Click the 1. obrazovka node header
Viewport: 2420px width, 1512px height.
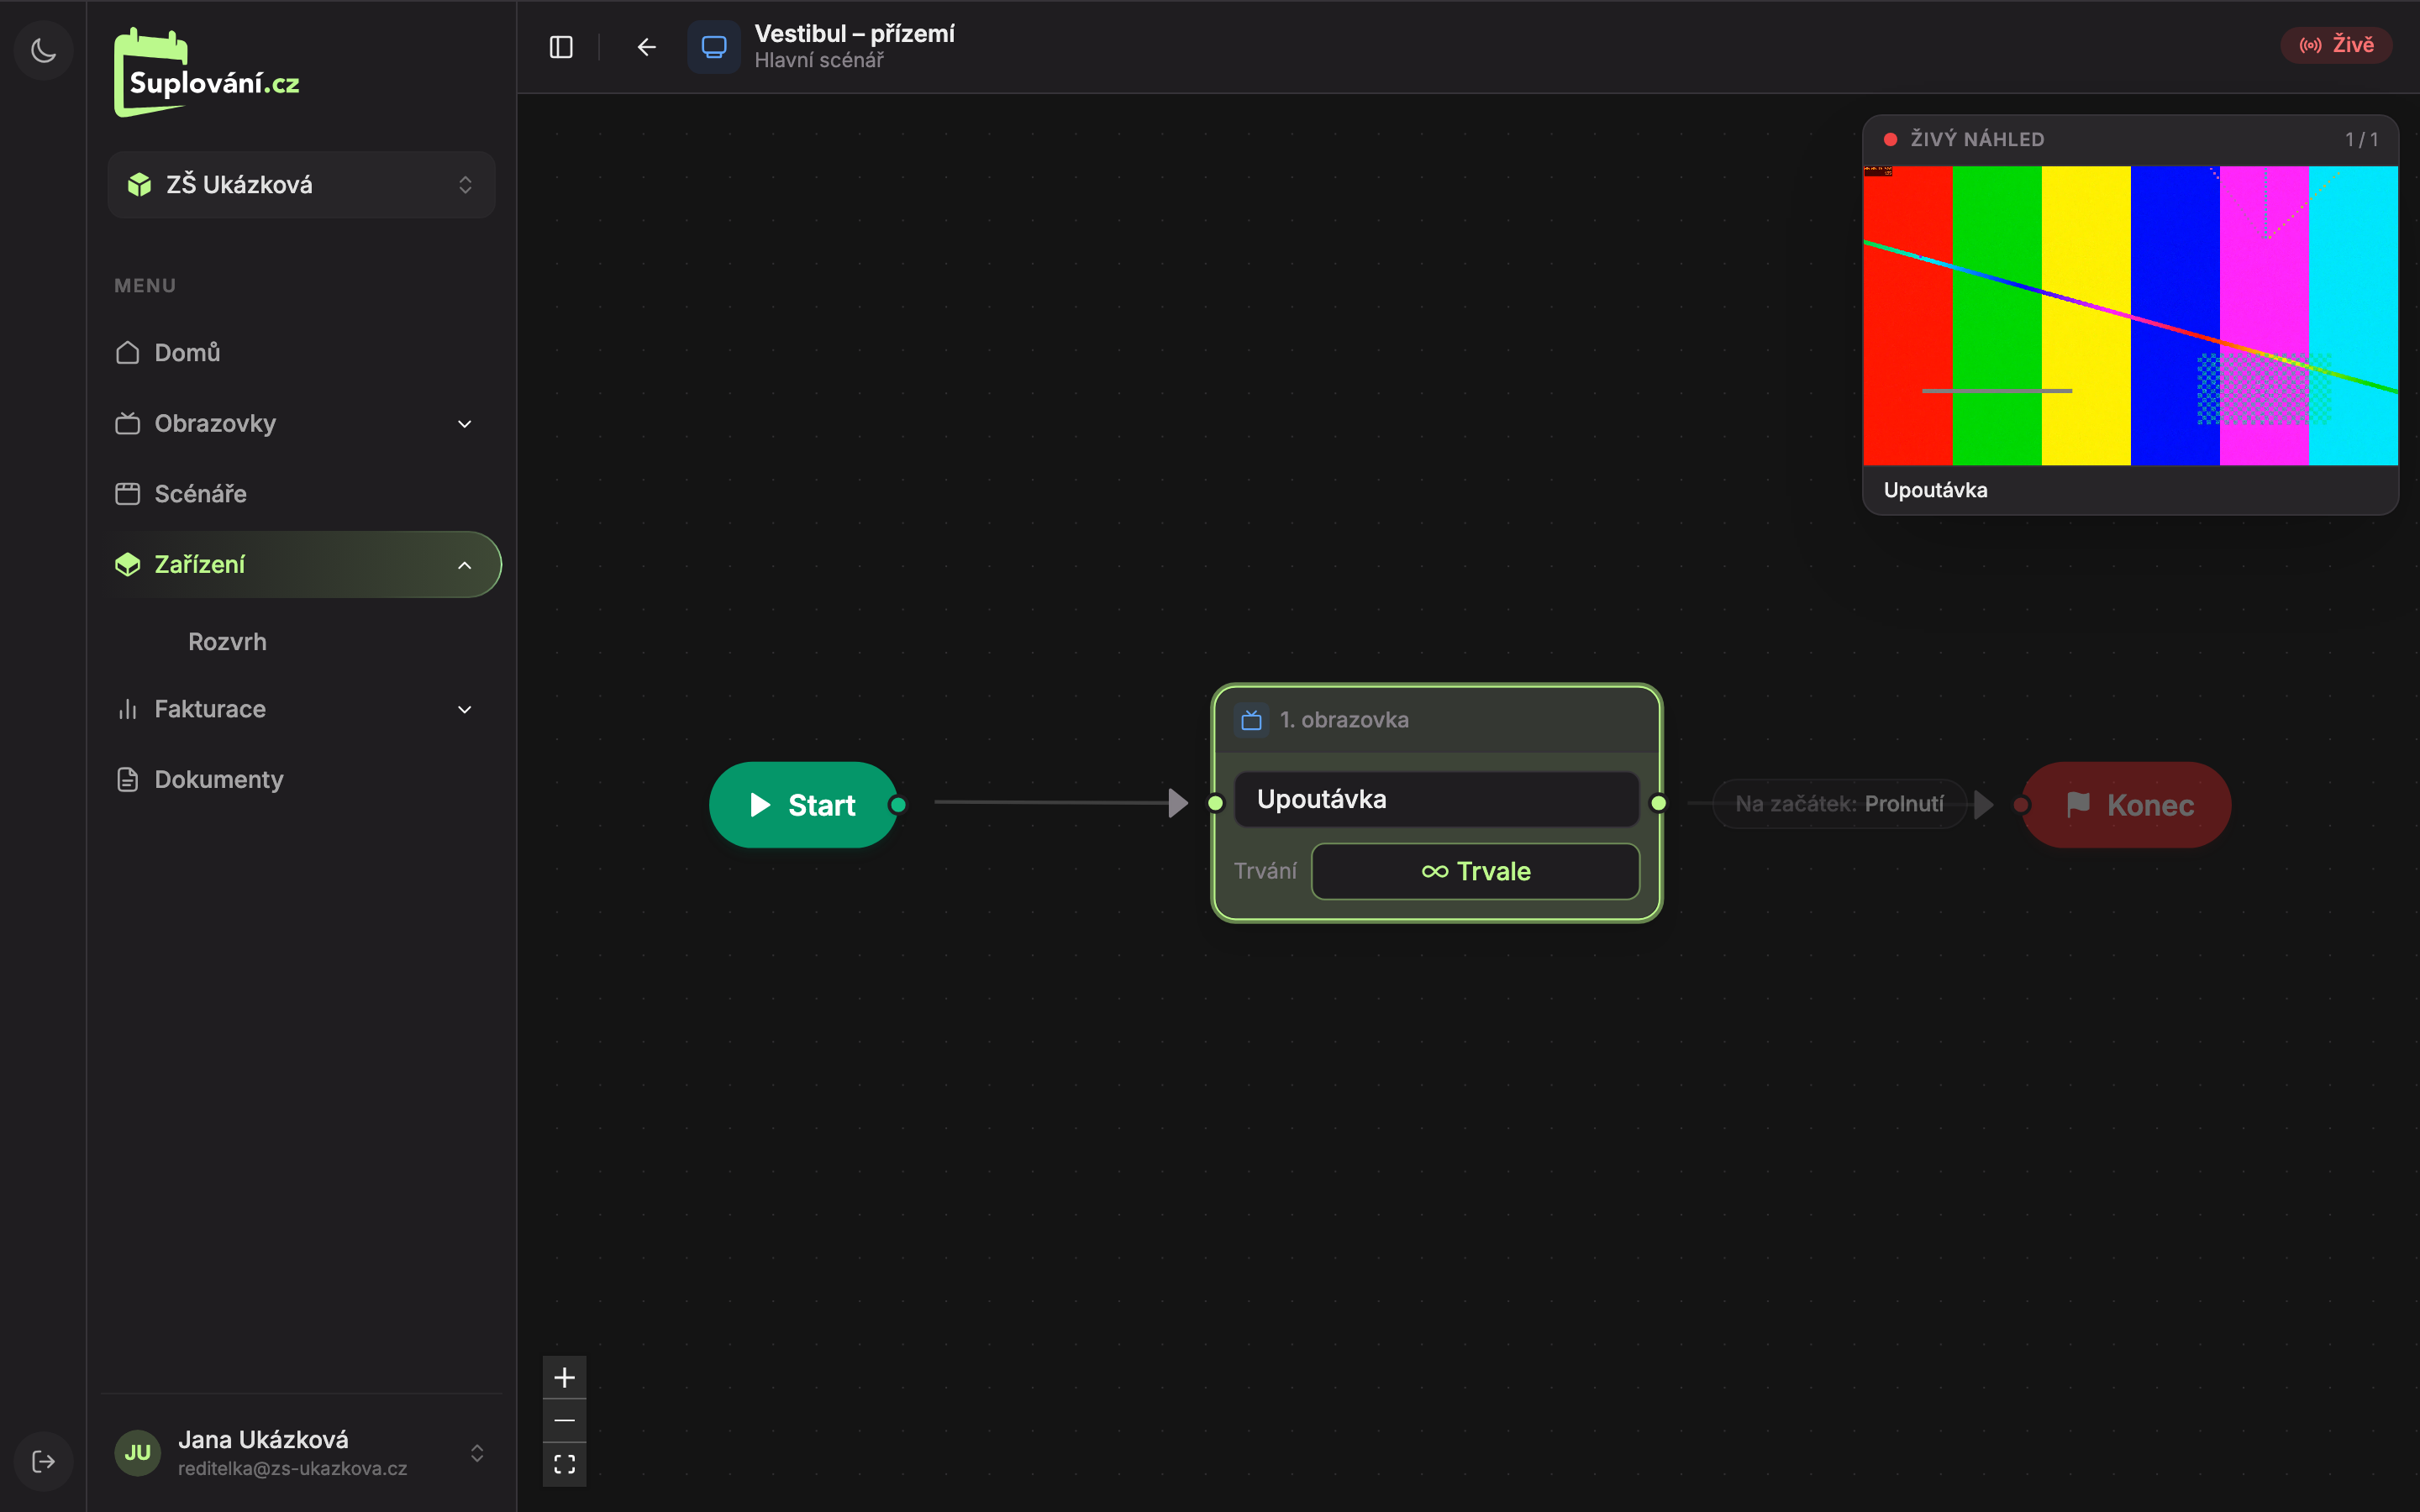point(1436,719)
